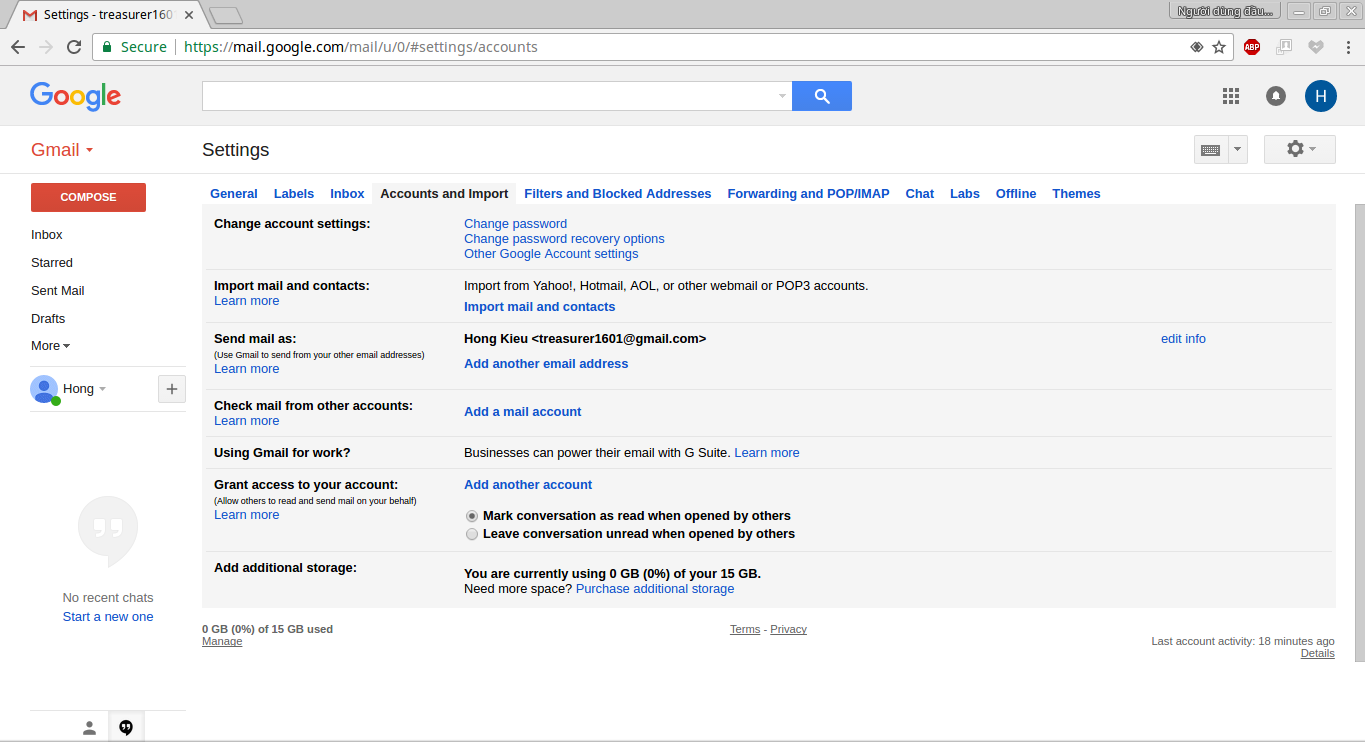1365x742 pixels.
Task: Click Add another email address
Action: tap(546, 364)
